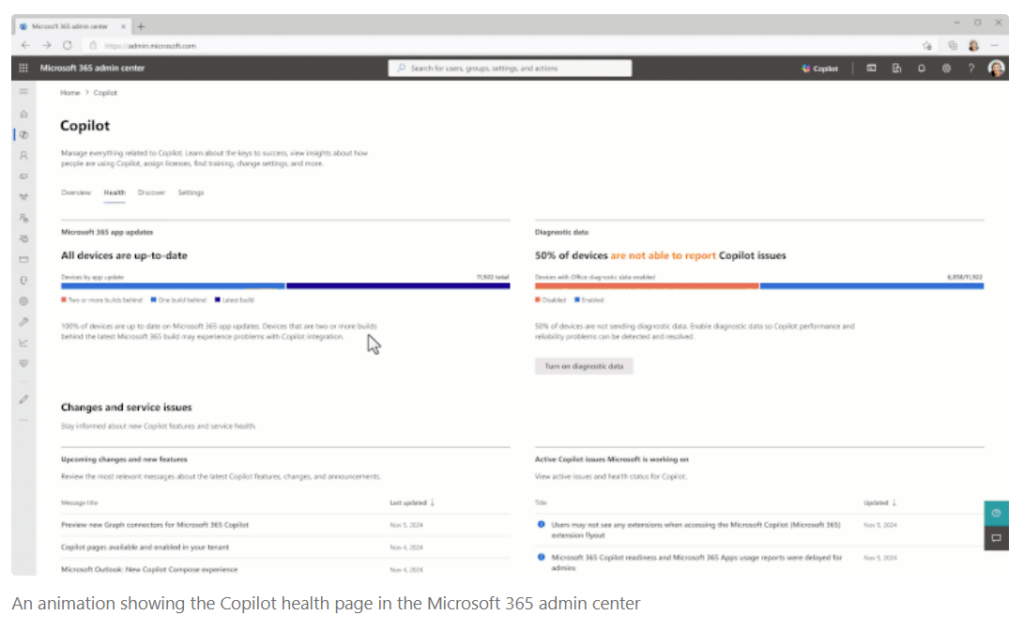The width and height of the screenshot is (1024, 631).
Task: Click the search users, groups, settings box
Action: pos(510,68)
